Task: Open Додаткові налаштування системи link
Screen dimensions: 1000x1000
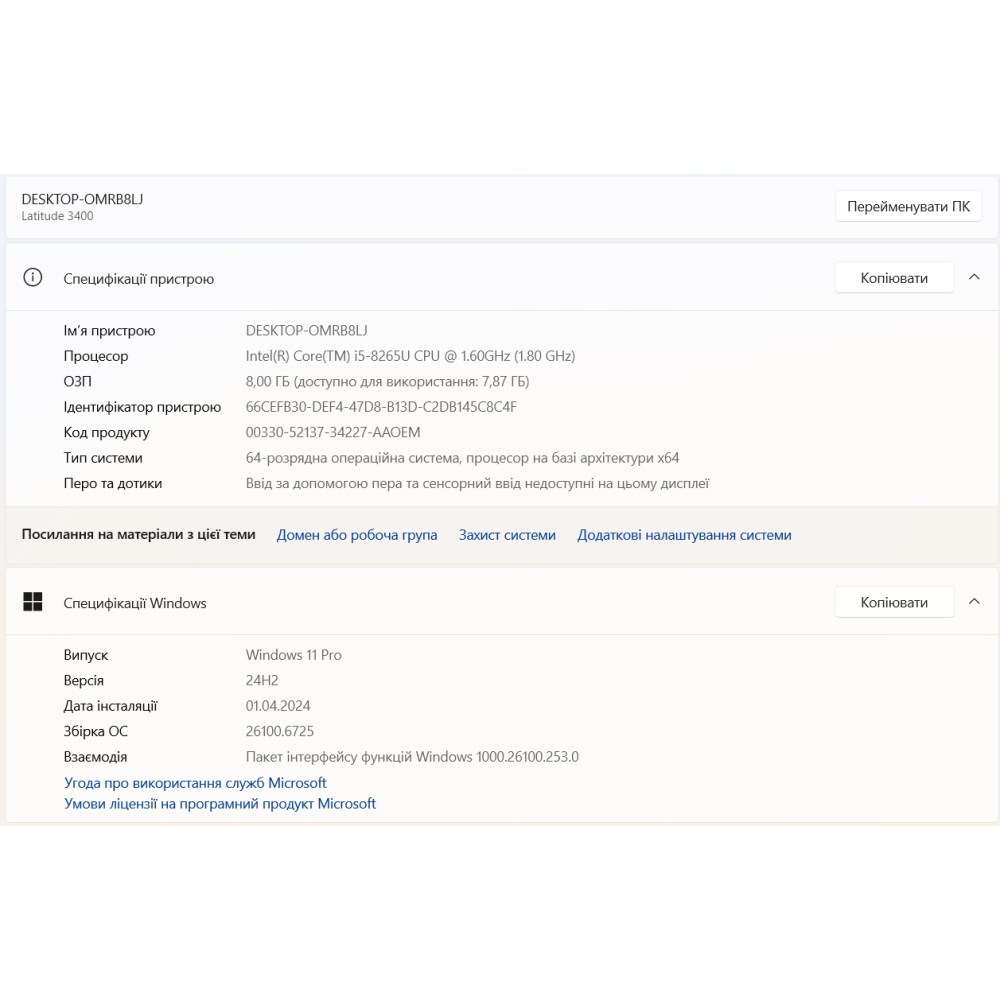Action: click(684, 535)
